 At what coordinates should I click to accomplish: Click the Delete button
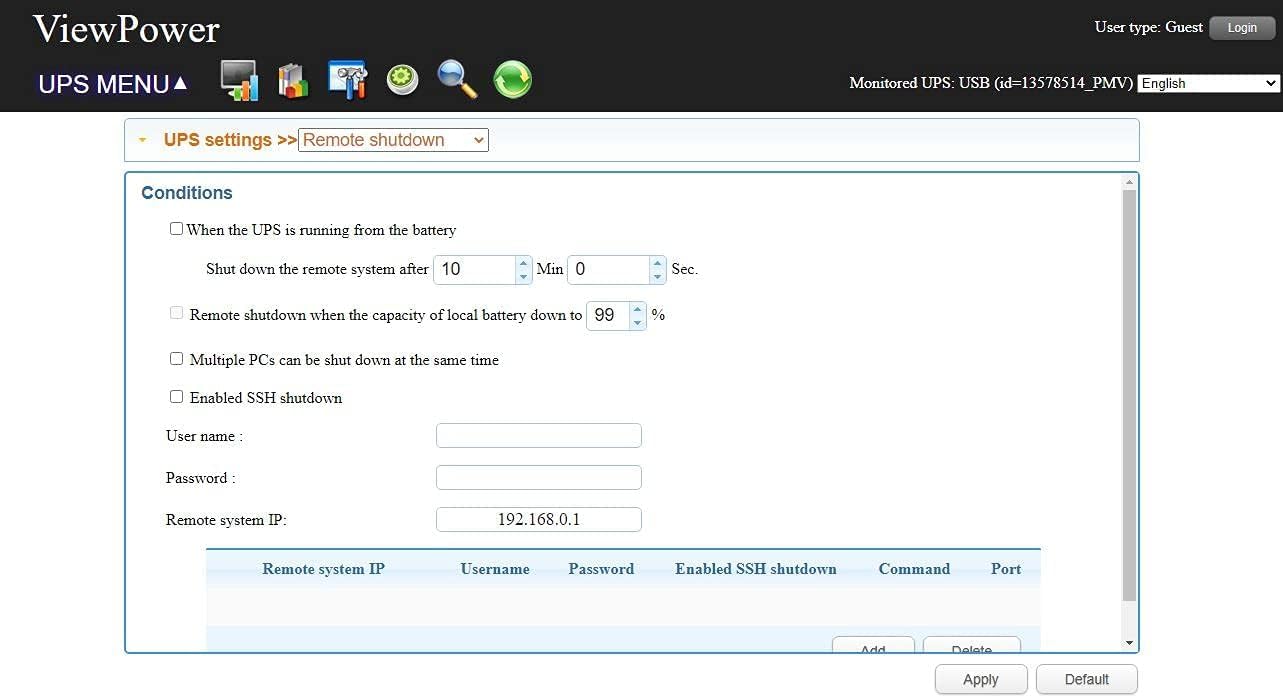pos(971,645)
